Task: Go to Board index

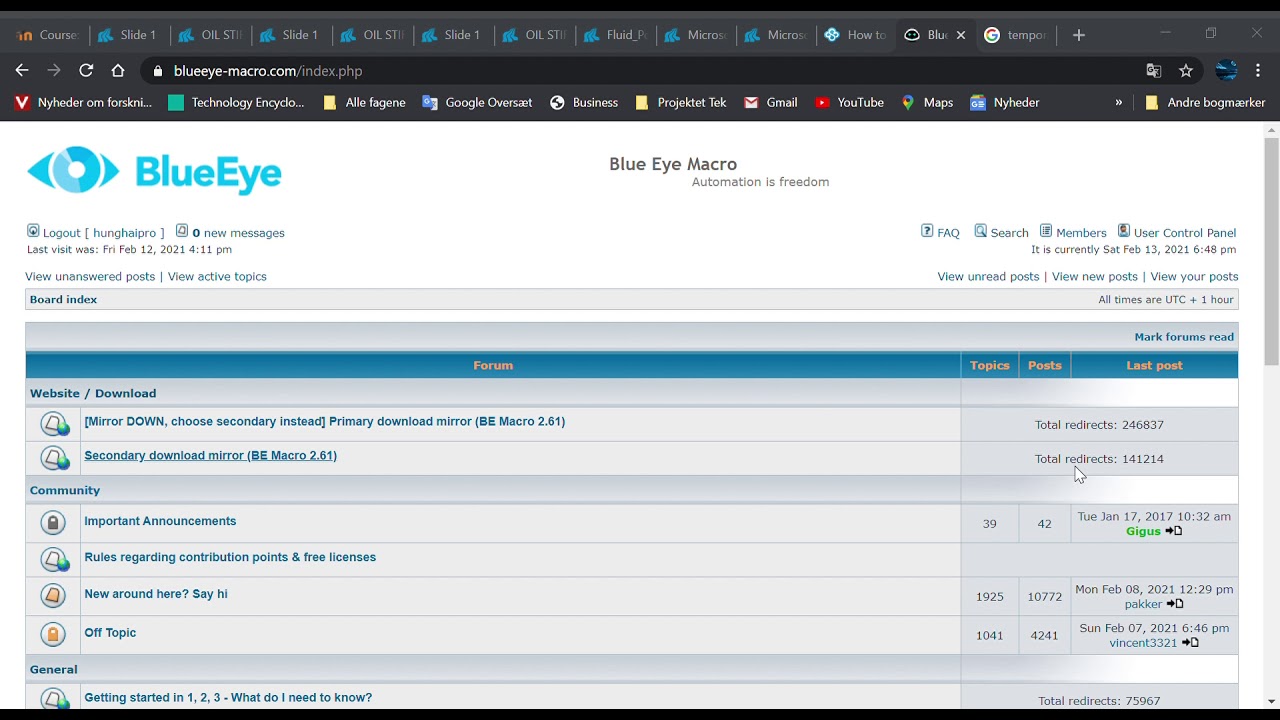Action: [x=64, y=299]
